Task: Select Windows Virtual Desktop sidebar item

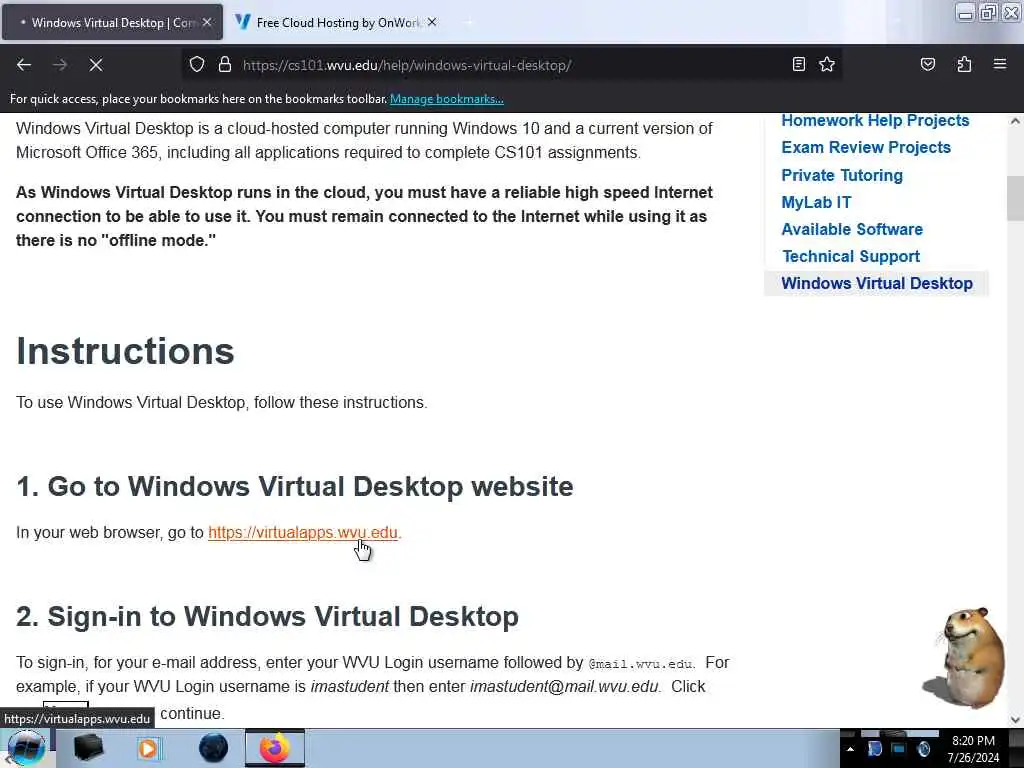Action: tap(876, 283)
